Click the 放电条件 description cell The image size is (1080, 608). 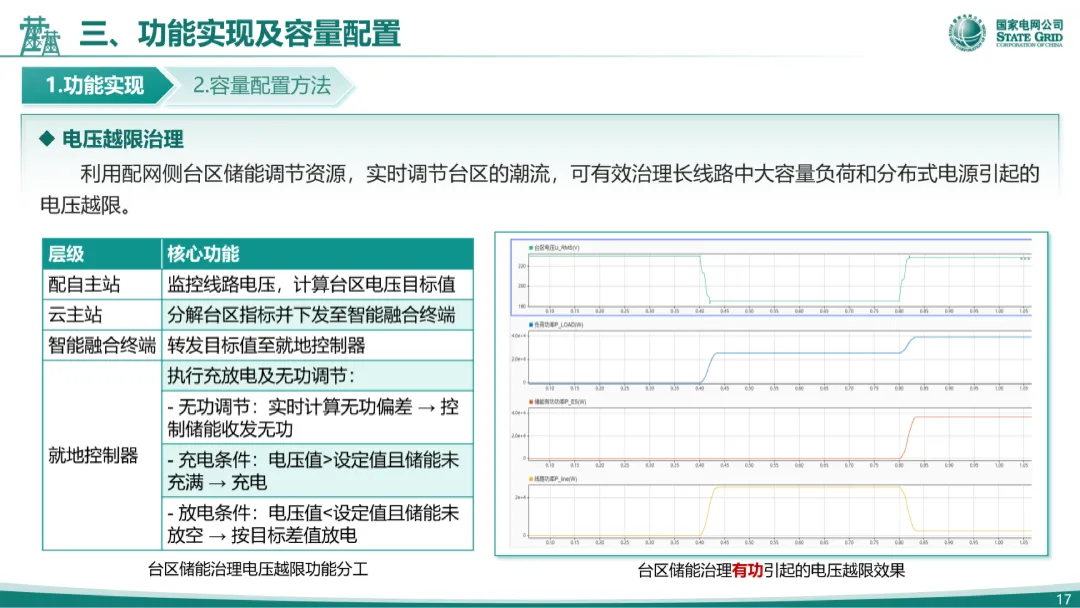pos(318,523)
